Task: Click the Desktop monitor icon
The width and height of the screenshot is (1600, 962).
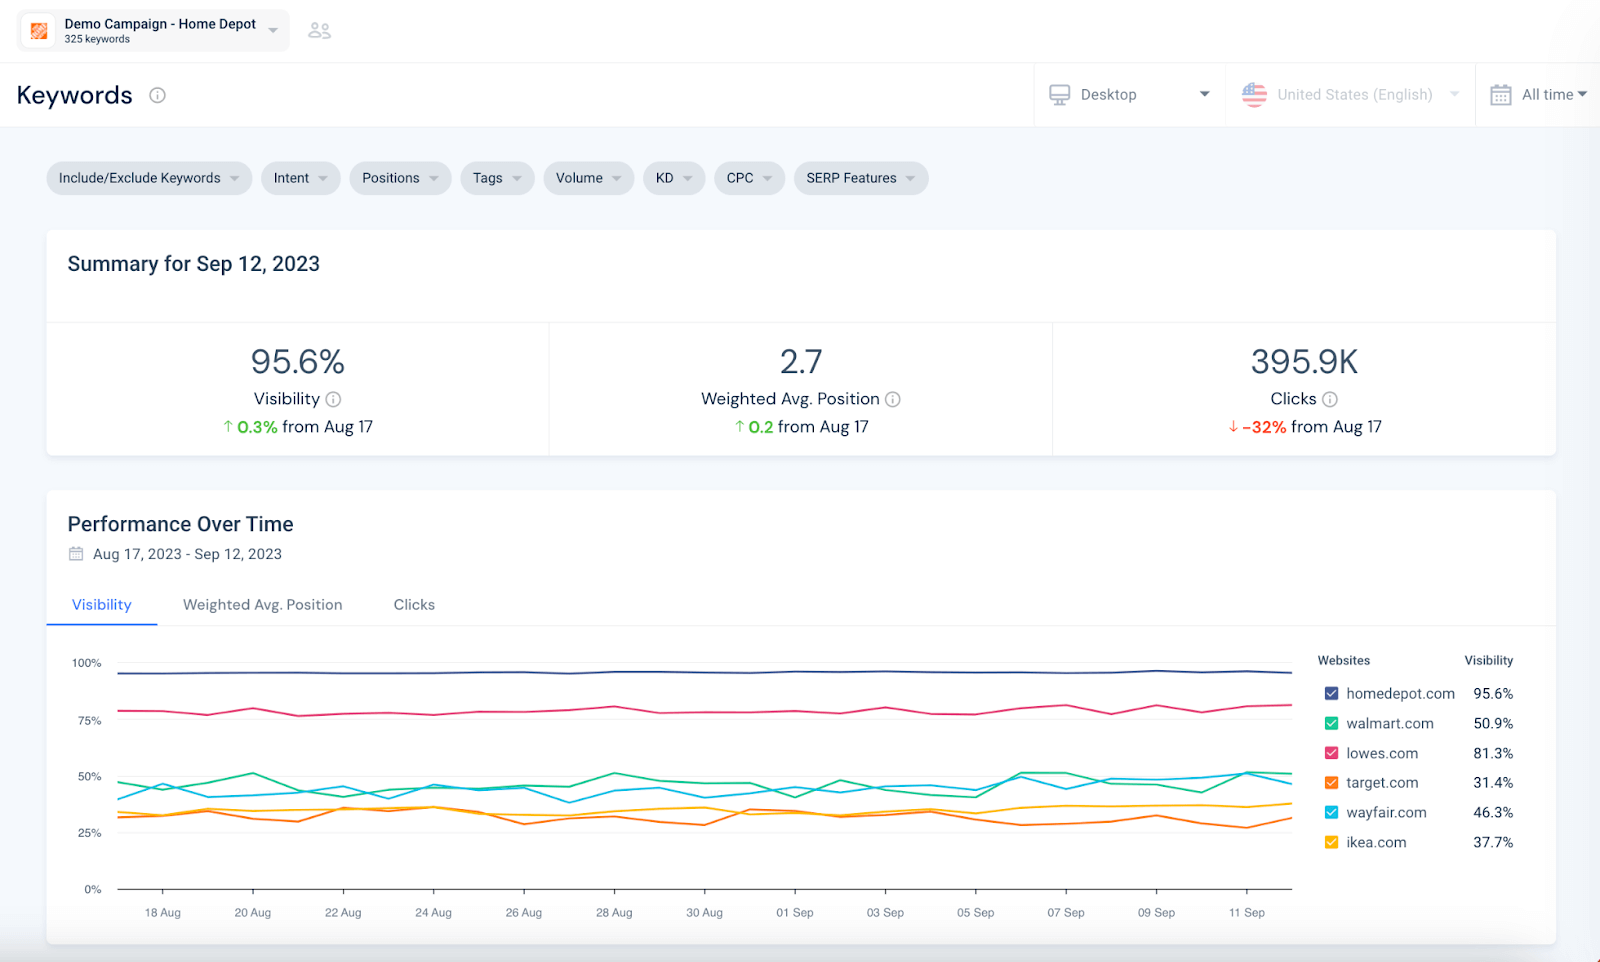Action: coord(1059,95)
